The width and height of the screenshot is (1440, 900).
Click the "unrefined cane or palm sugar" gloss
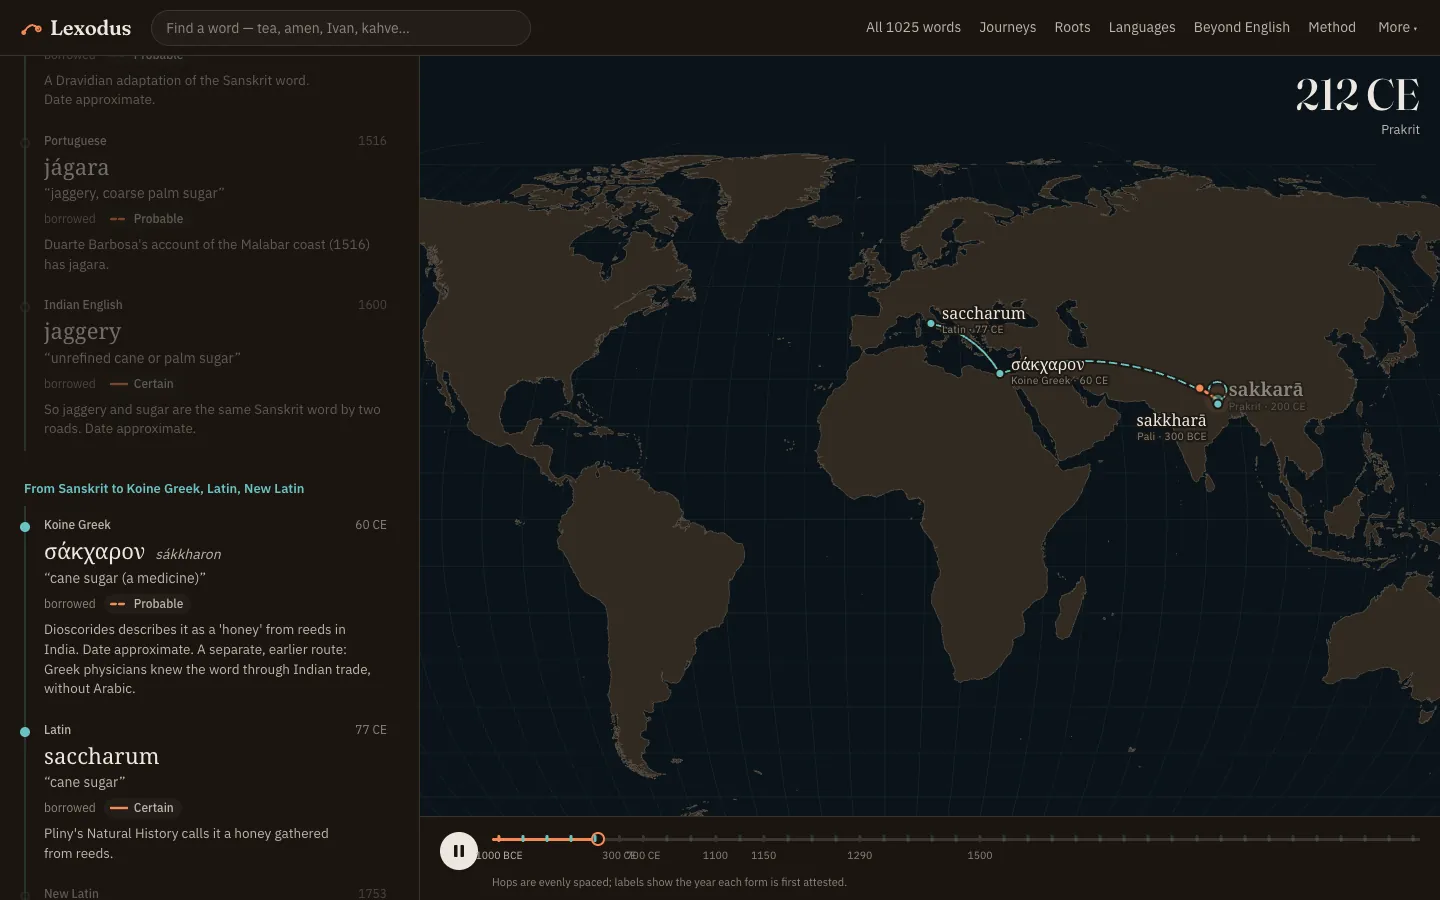[142, 358]
